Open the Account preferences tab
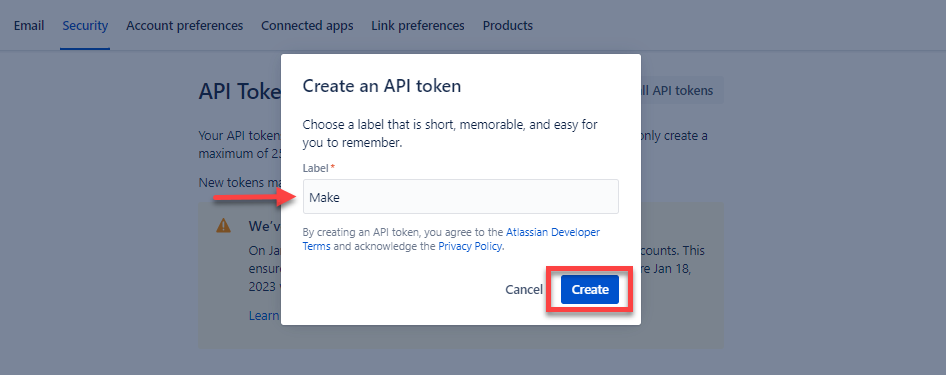 (x=185, y=26)
